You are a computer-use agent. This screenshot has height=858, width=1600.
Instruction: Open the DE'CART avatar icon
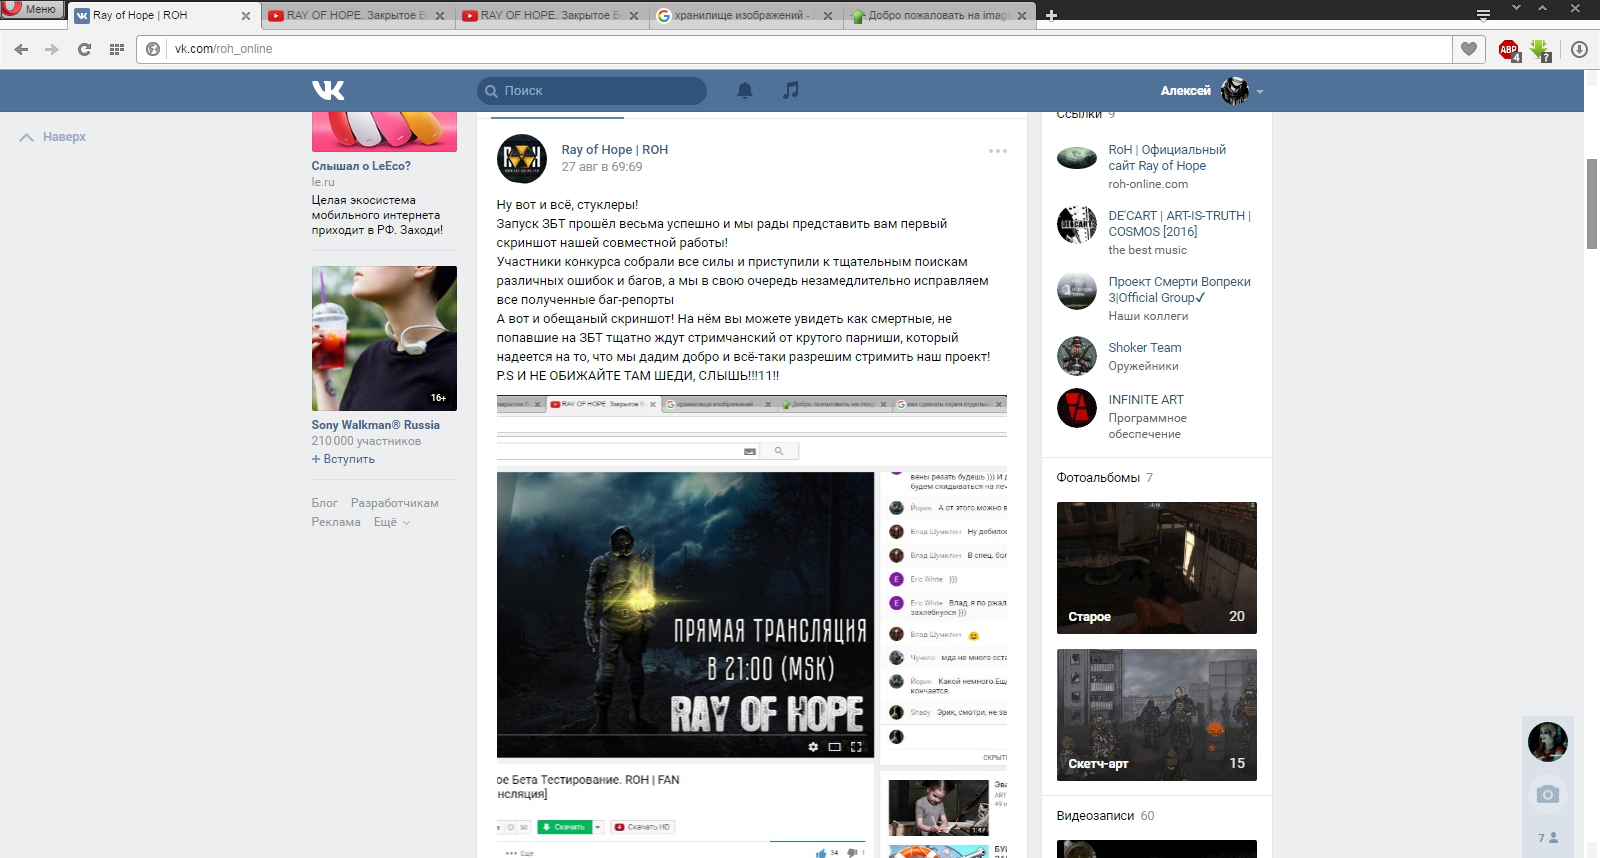pos(1077,224)
